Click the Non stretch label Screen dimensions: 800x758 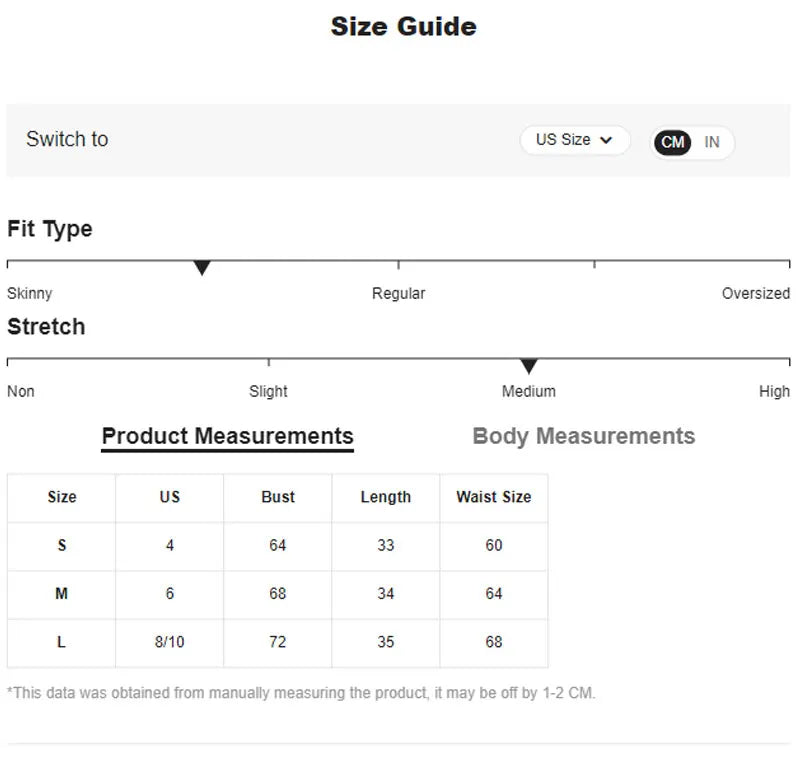pyautogui.click(x=21, y=391)
